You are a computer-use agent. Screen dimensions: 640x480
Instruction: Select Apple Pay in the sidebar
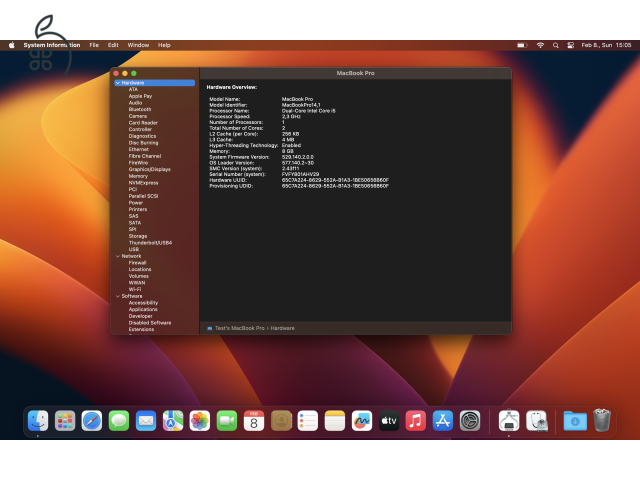pos(140,96)
